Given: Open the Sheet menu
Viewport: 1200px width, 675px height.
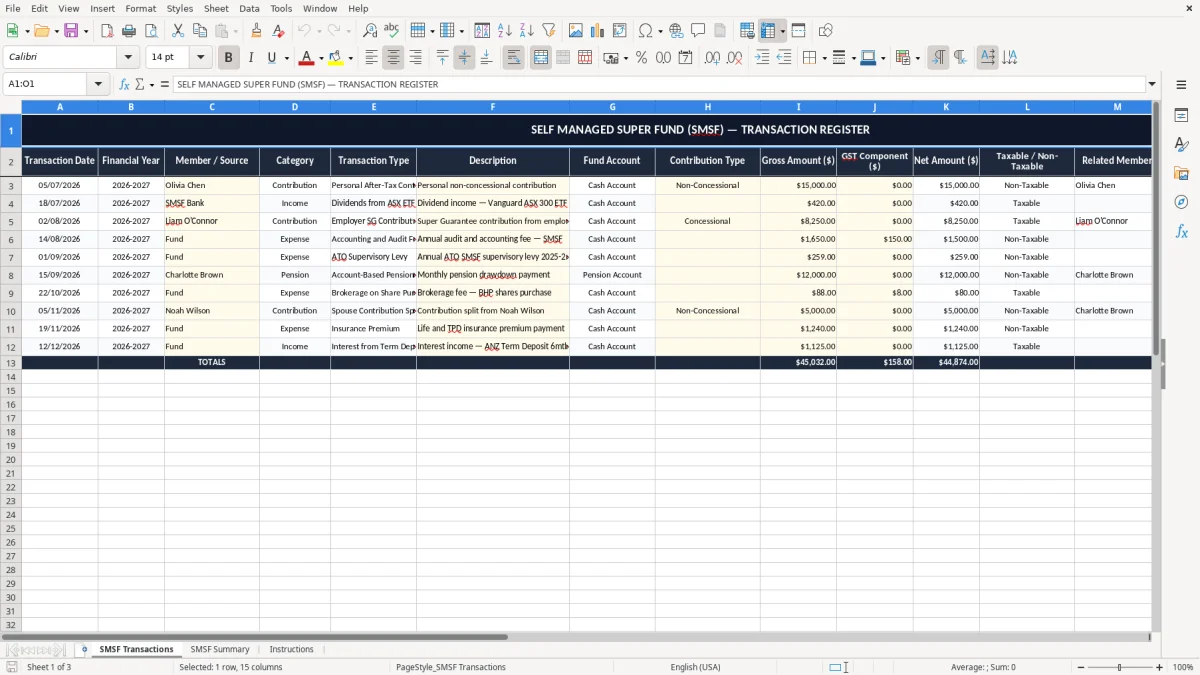Looking at the screenshot, I should (x=216, y=8).
